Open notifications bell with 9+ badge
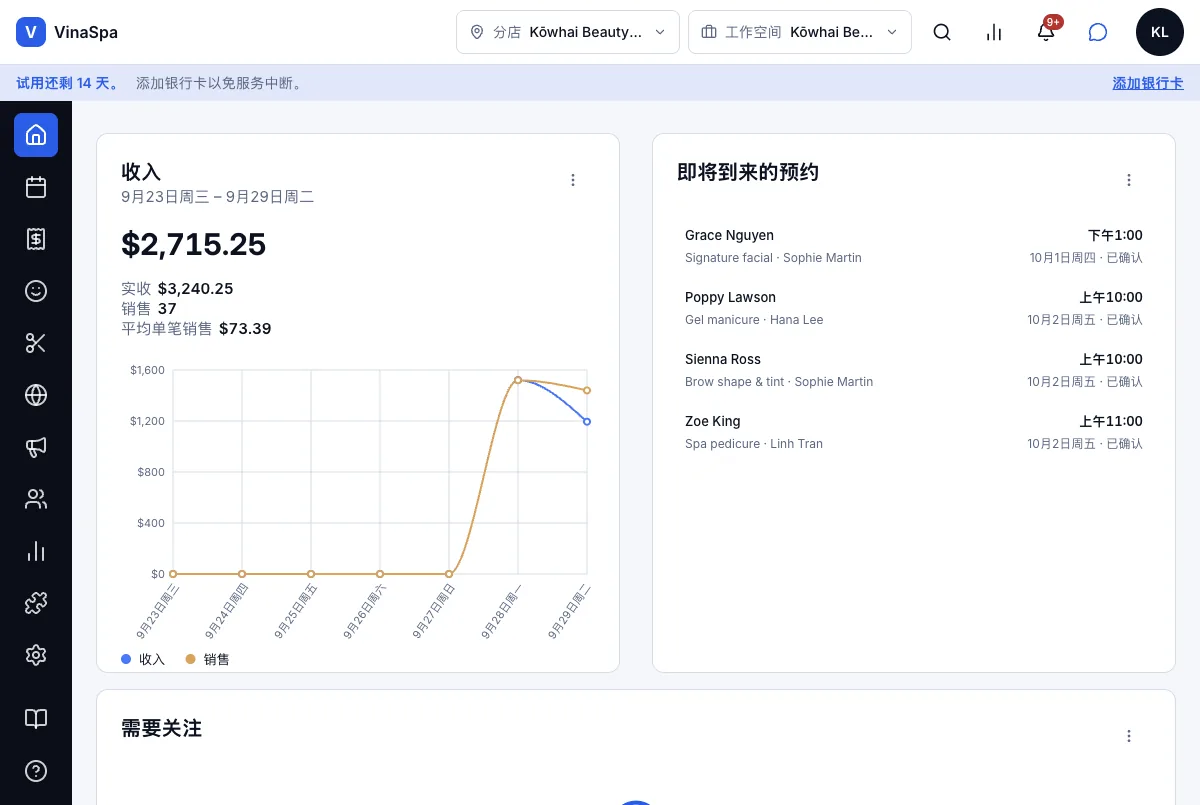 click(x=1046, y=32)
